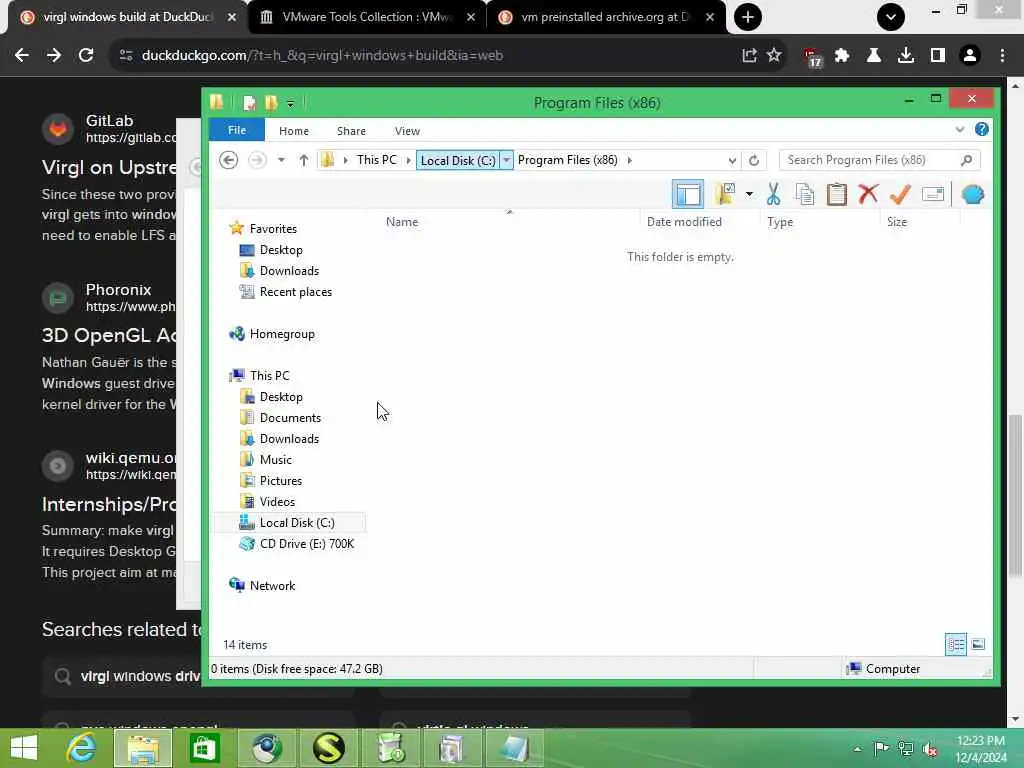Open a new browser tab
Screen dimensions: 1024x768
tap(748, 17)
